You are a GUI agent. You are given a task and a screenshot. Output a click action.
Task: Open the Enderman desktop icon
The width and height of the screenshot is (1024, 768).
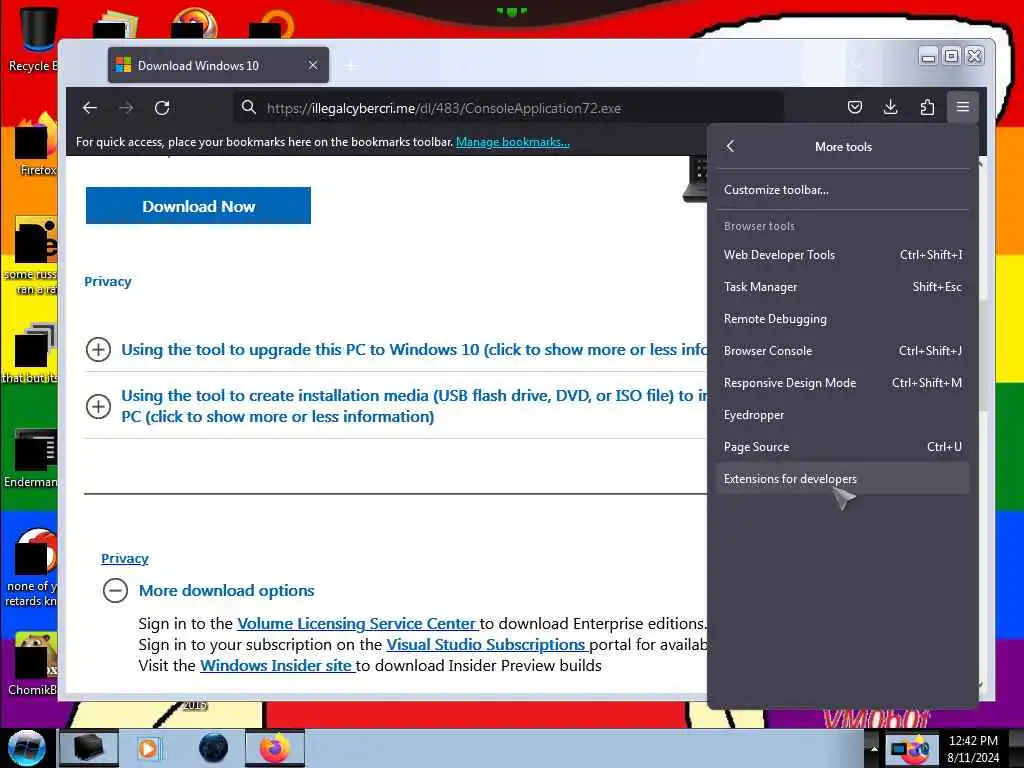click(31, 457)
